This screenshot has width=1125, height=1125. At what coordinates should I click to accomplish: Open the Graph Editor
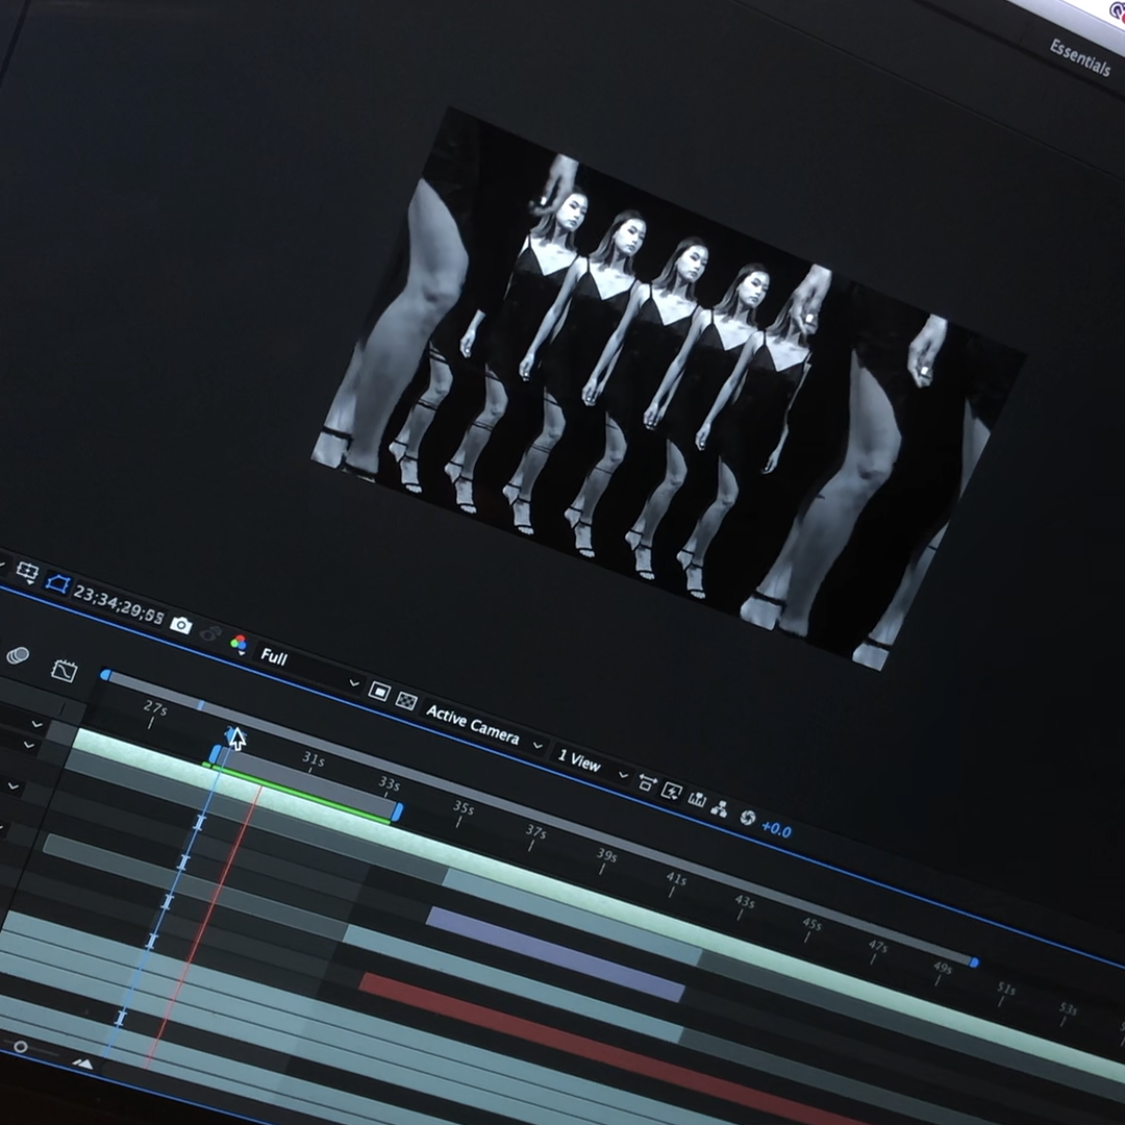click(64, 670)
